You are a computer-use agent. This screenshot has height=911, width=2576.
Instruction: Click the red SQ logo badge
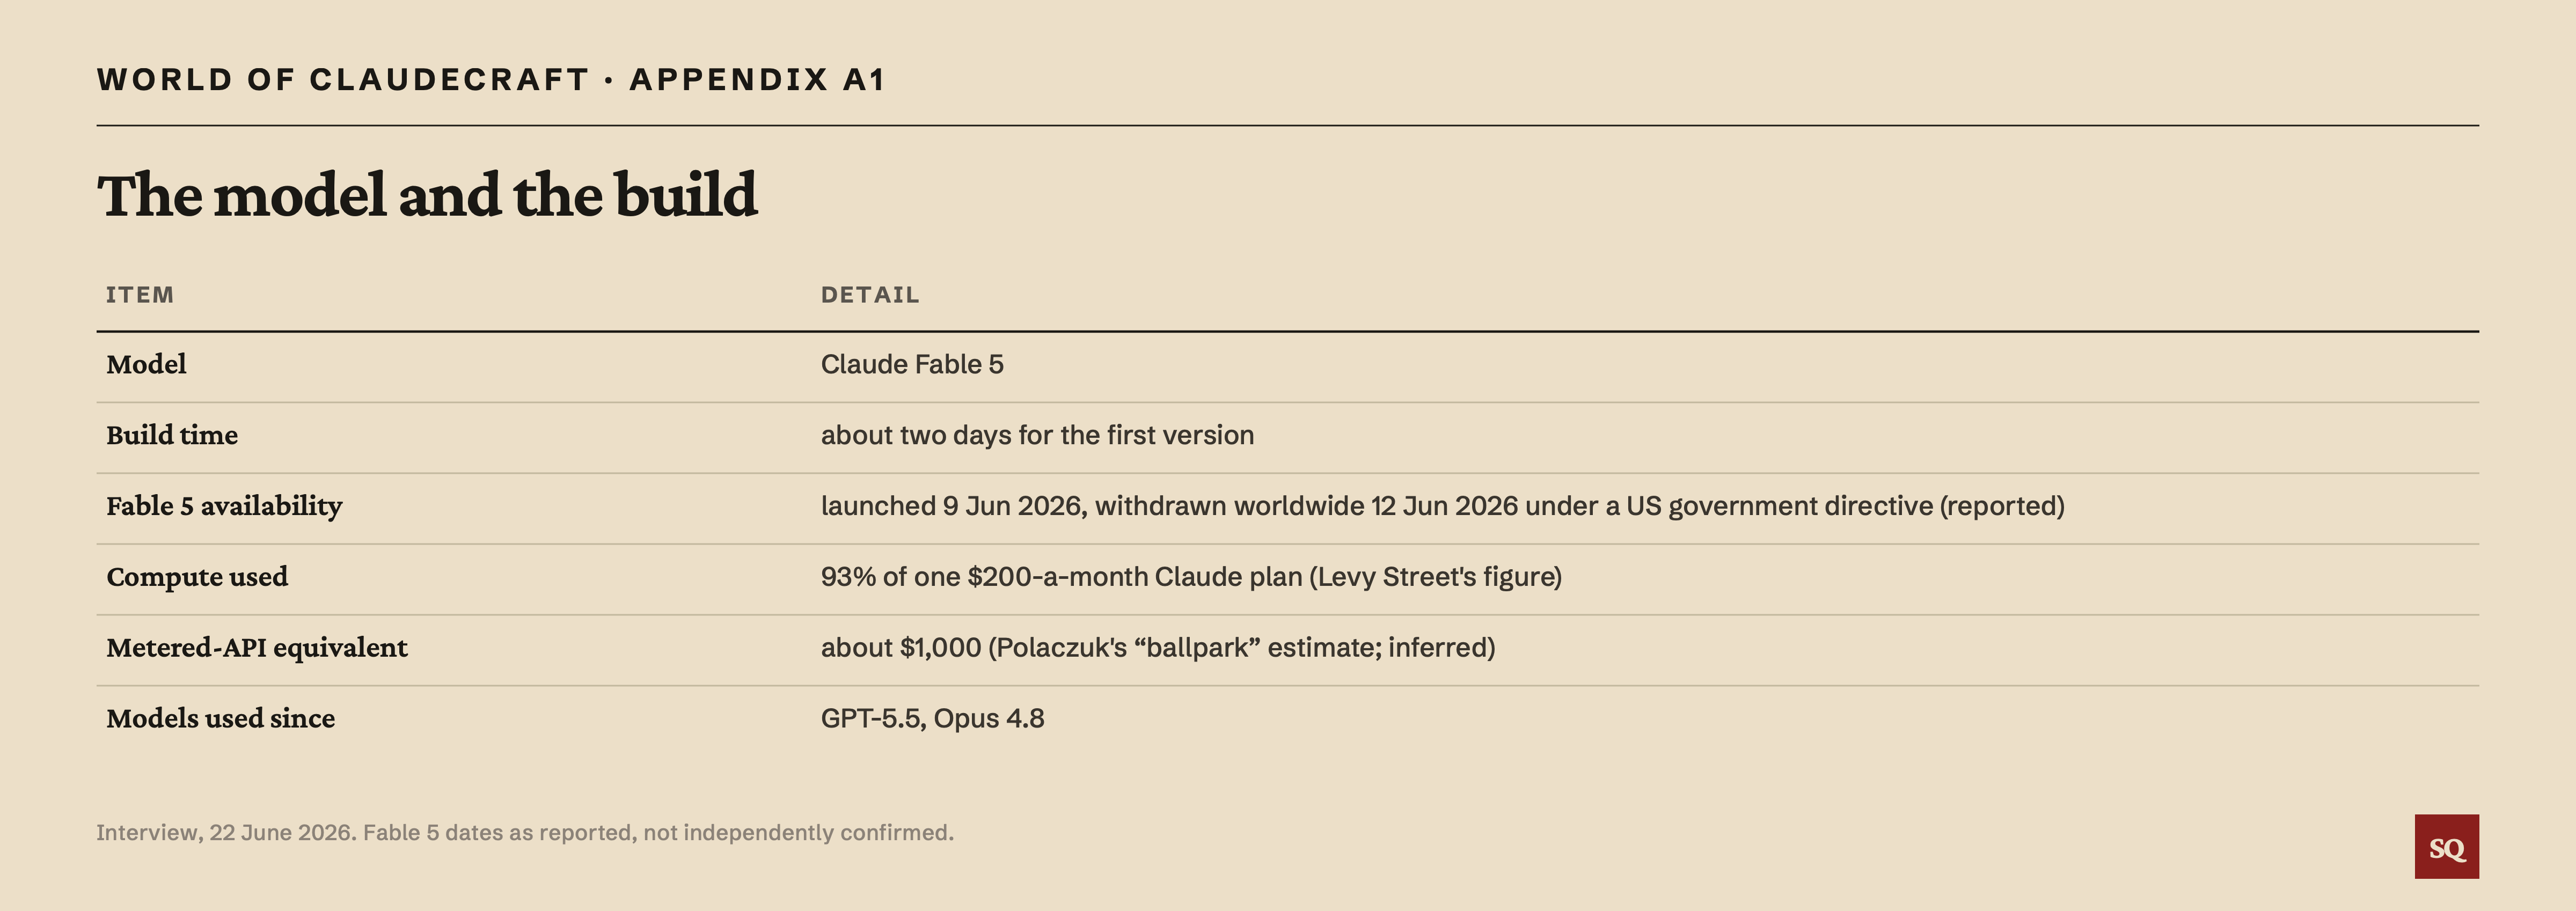2446,846
